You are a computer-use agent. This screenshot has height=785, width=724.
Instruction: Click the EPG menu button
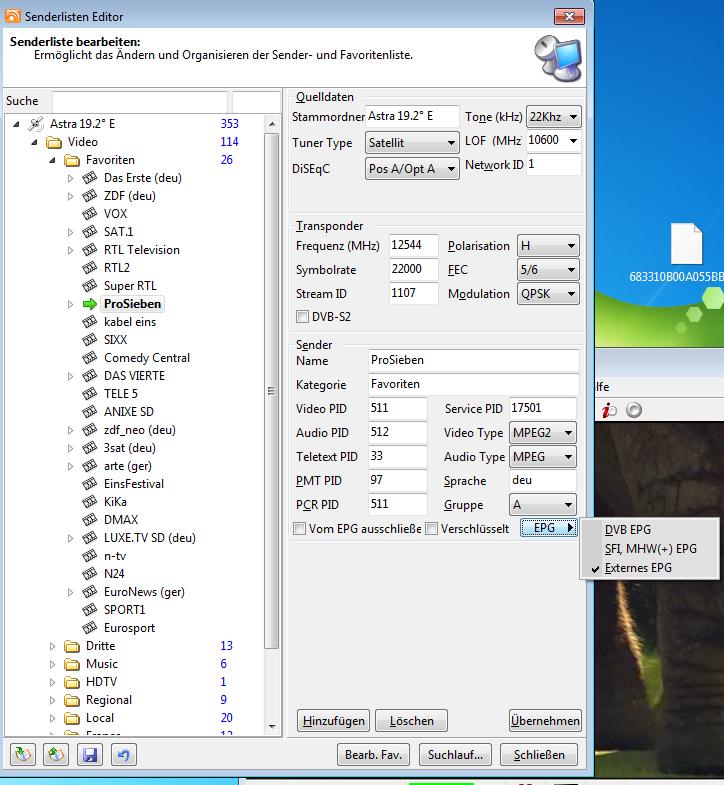pos(549,528)
